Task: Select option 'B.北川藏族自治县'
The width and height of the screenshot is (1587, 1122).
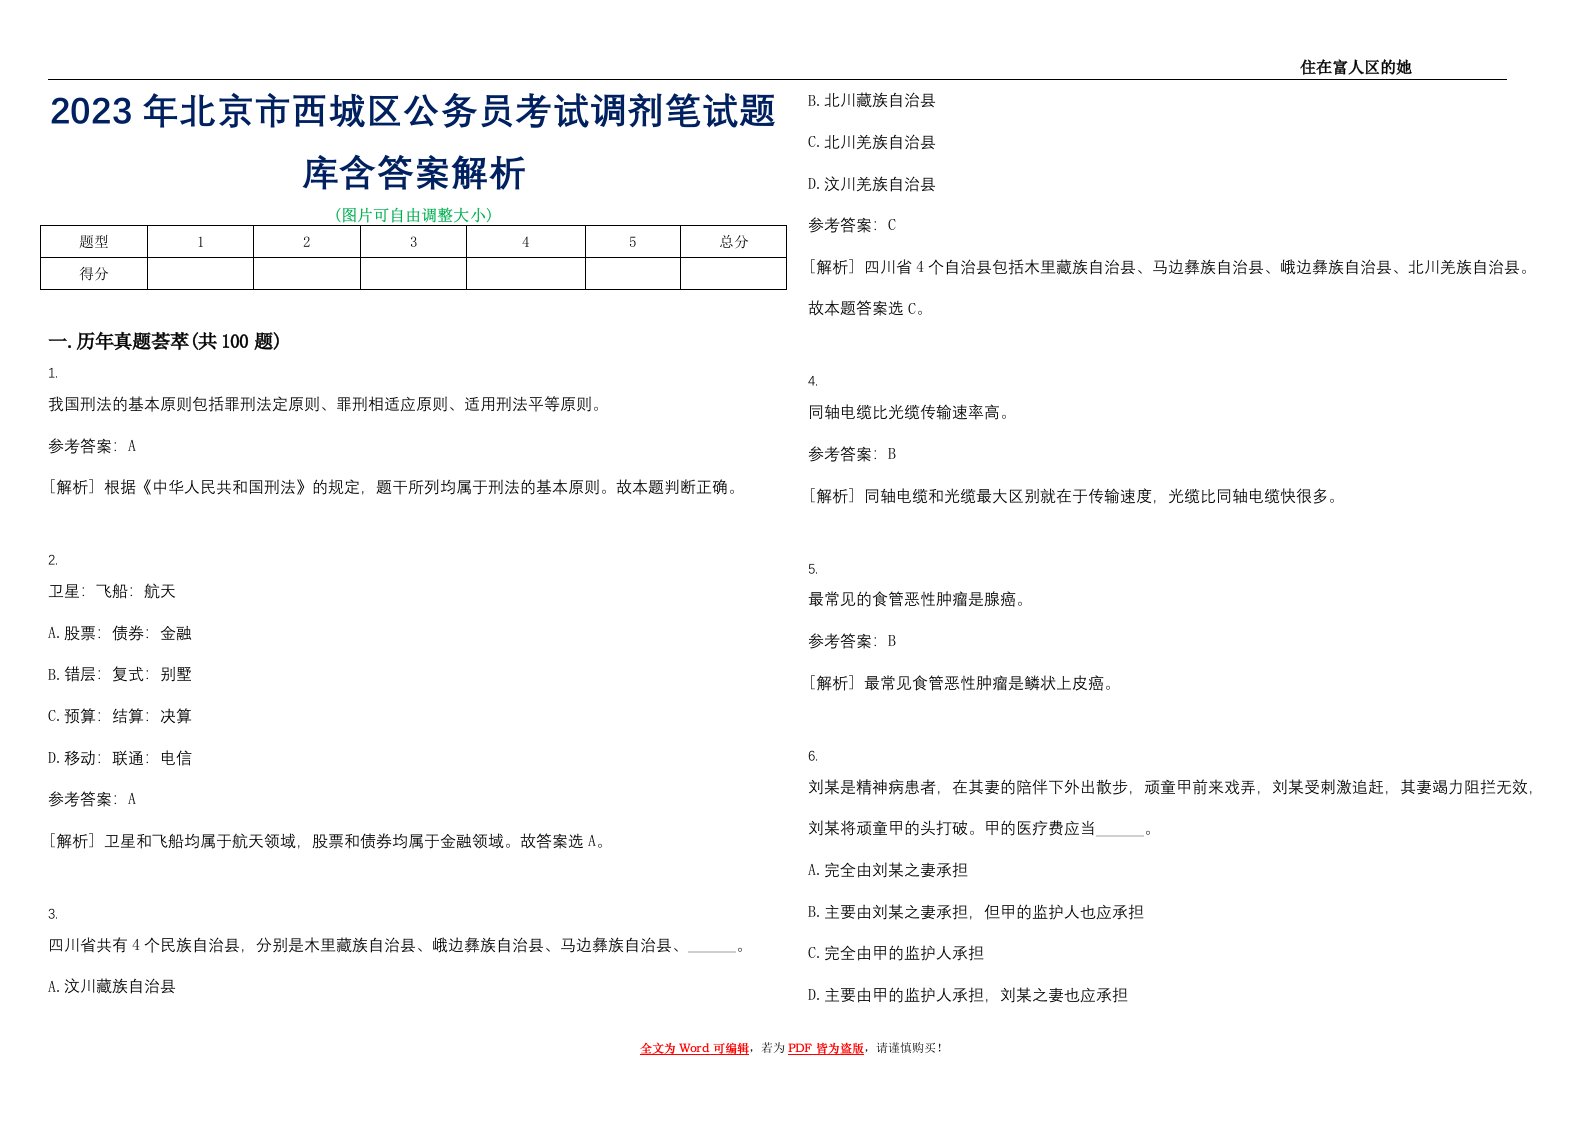Action: [872, 100]
